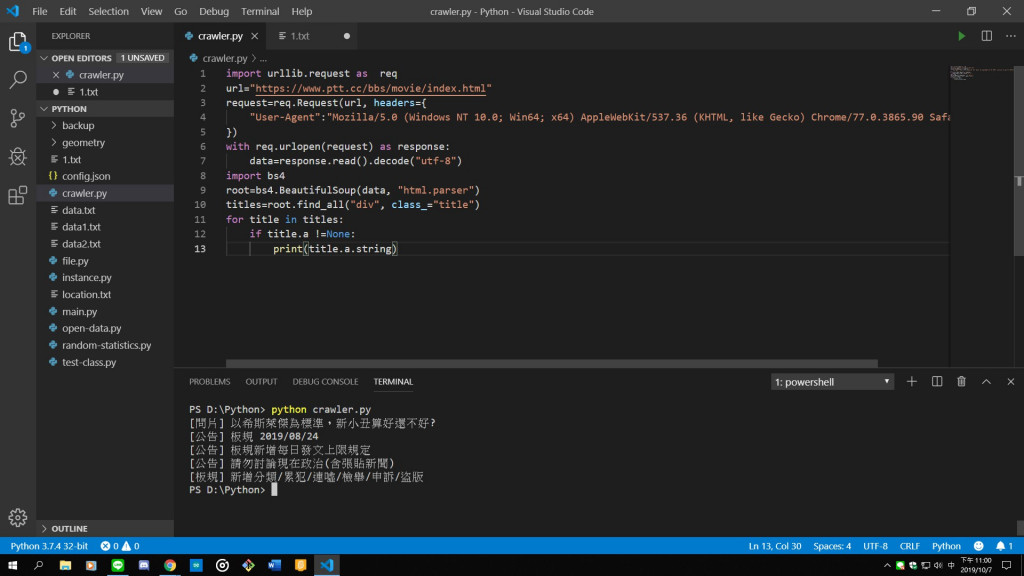1024x576 pixels.
Task: Maximize the panel with the up chevron
Action: pyautogui.click(x=986, y=381)
